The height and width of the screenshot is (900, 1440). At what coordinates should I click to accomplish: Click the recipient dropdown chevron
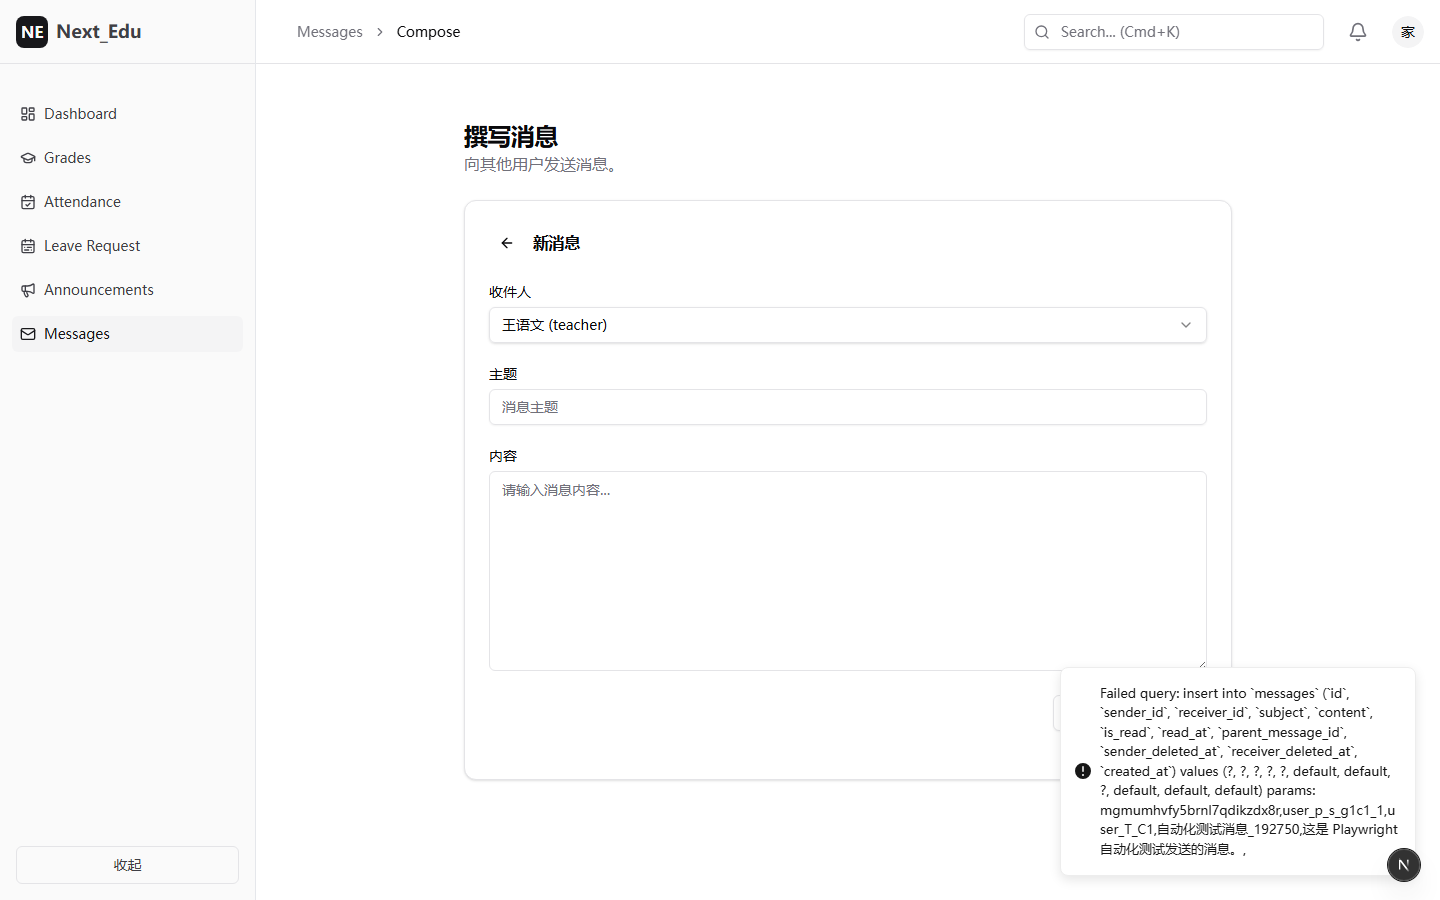tap(1186, 325)
